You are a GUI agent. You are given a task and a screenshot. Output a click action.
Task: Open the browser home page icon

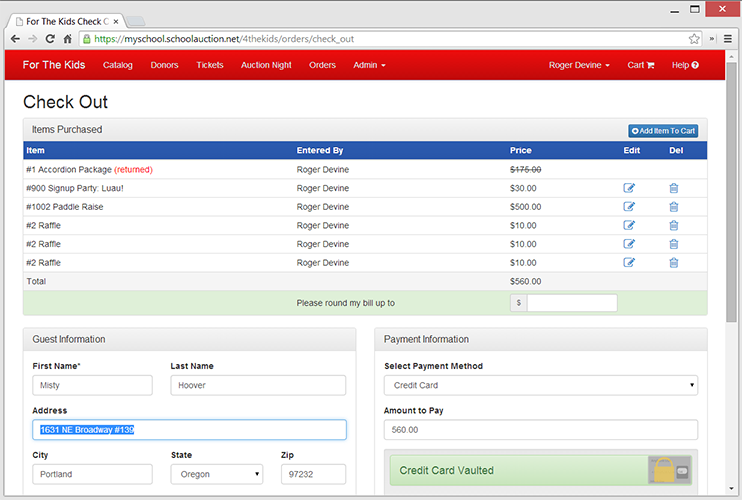click(67, 39)
